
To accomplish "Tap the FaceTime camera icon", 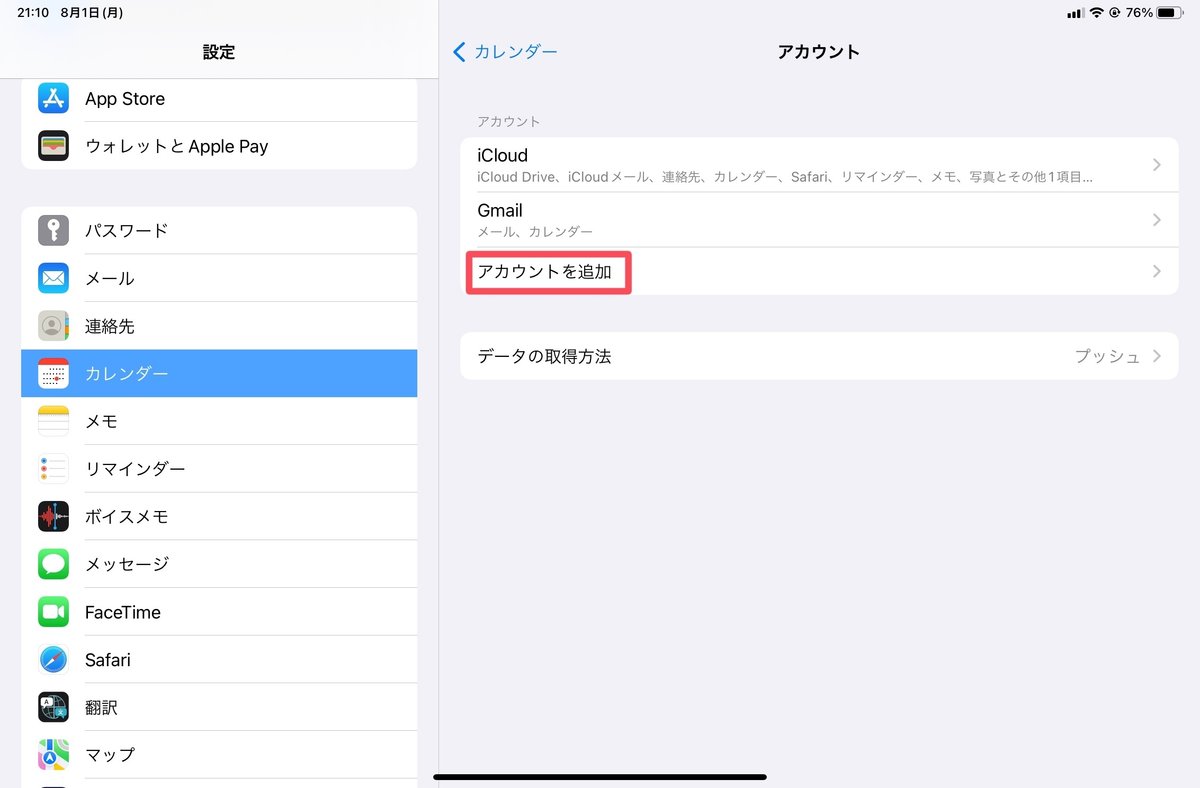I will (53, 612).
